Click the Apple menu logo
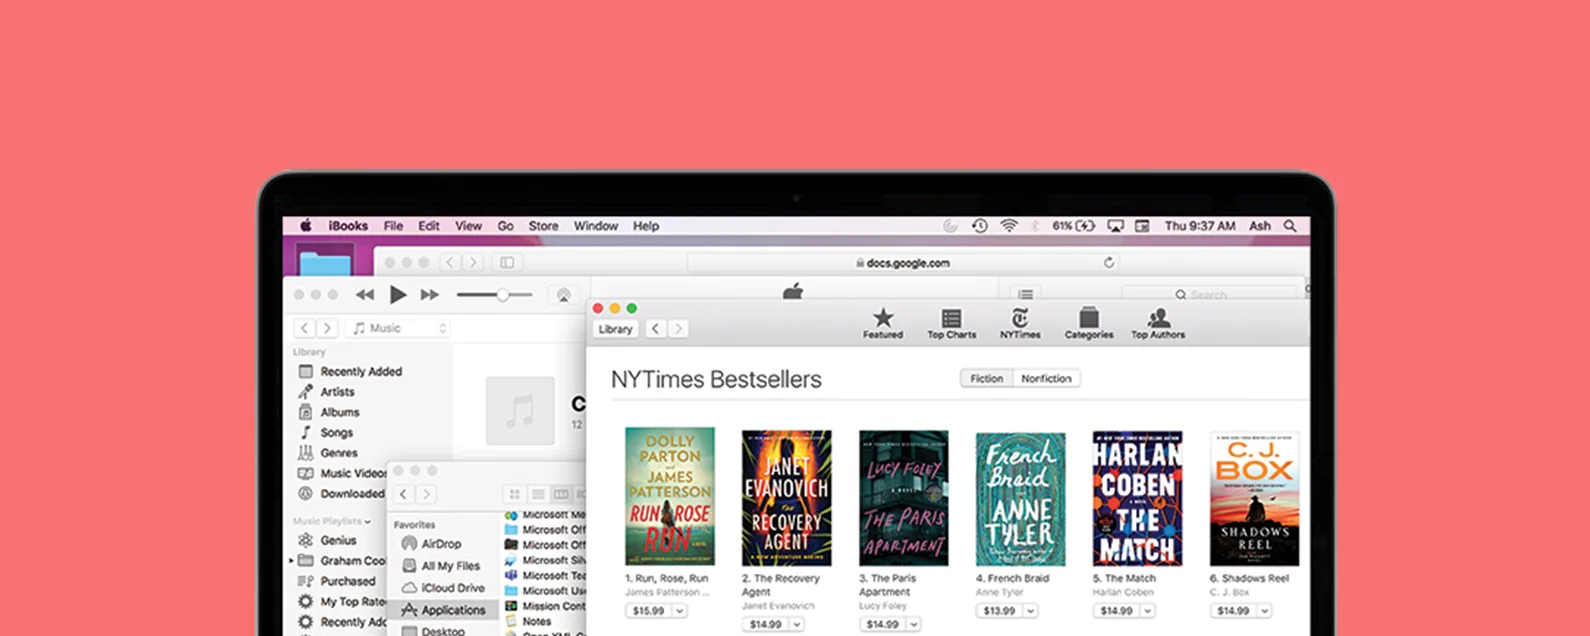The image size is (1590, 636). click(306, 226)
